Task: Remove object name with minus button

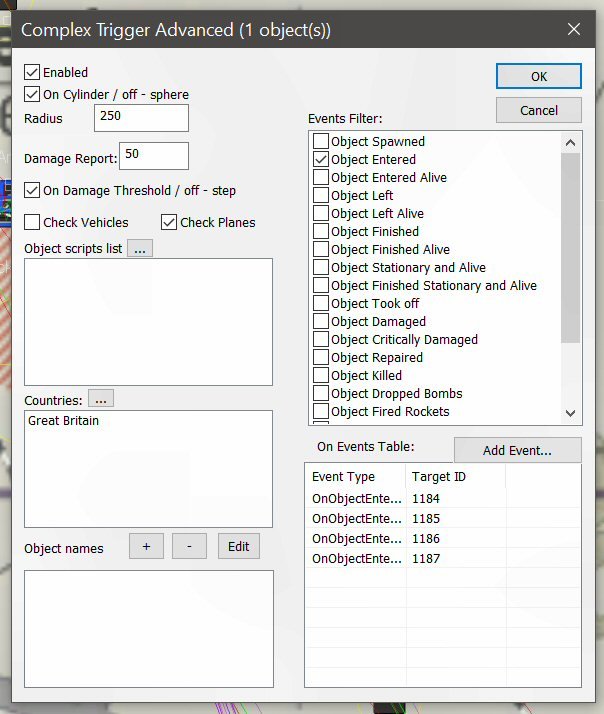Action: coord(189,546)
